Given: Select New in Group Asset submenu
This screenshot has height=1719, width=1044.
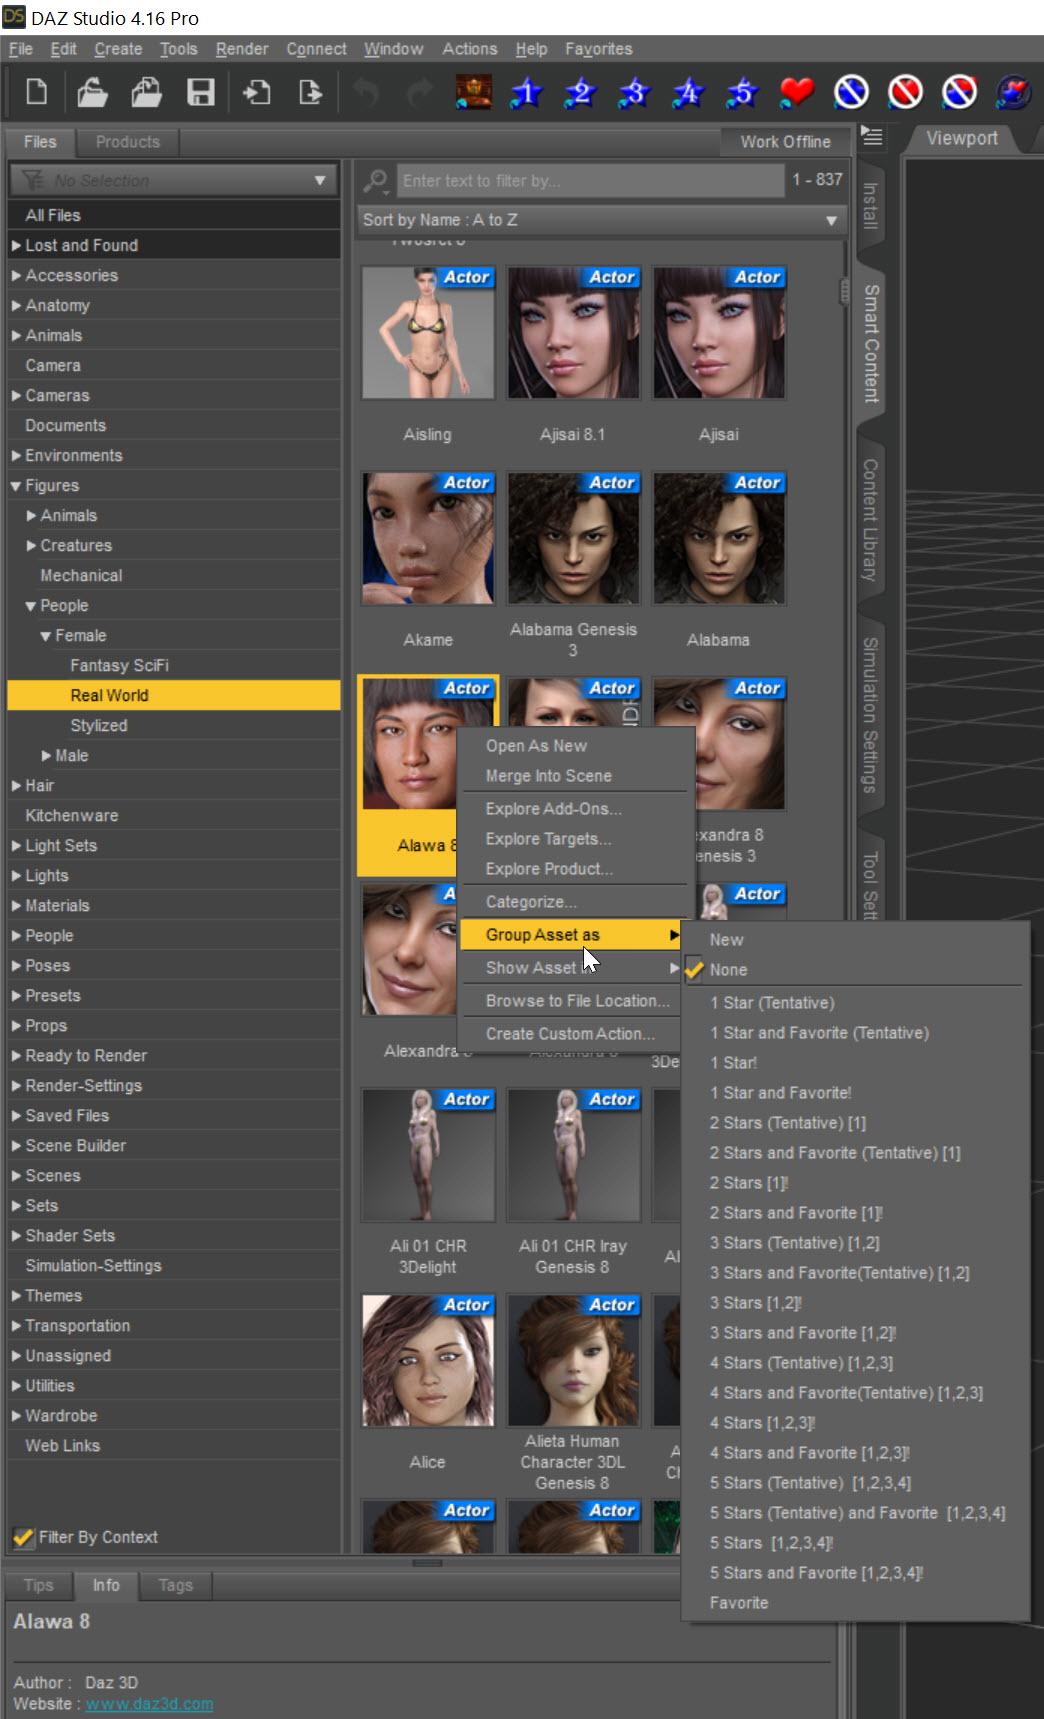Looking at the screenshot, I should coord(726,940).
